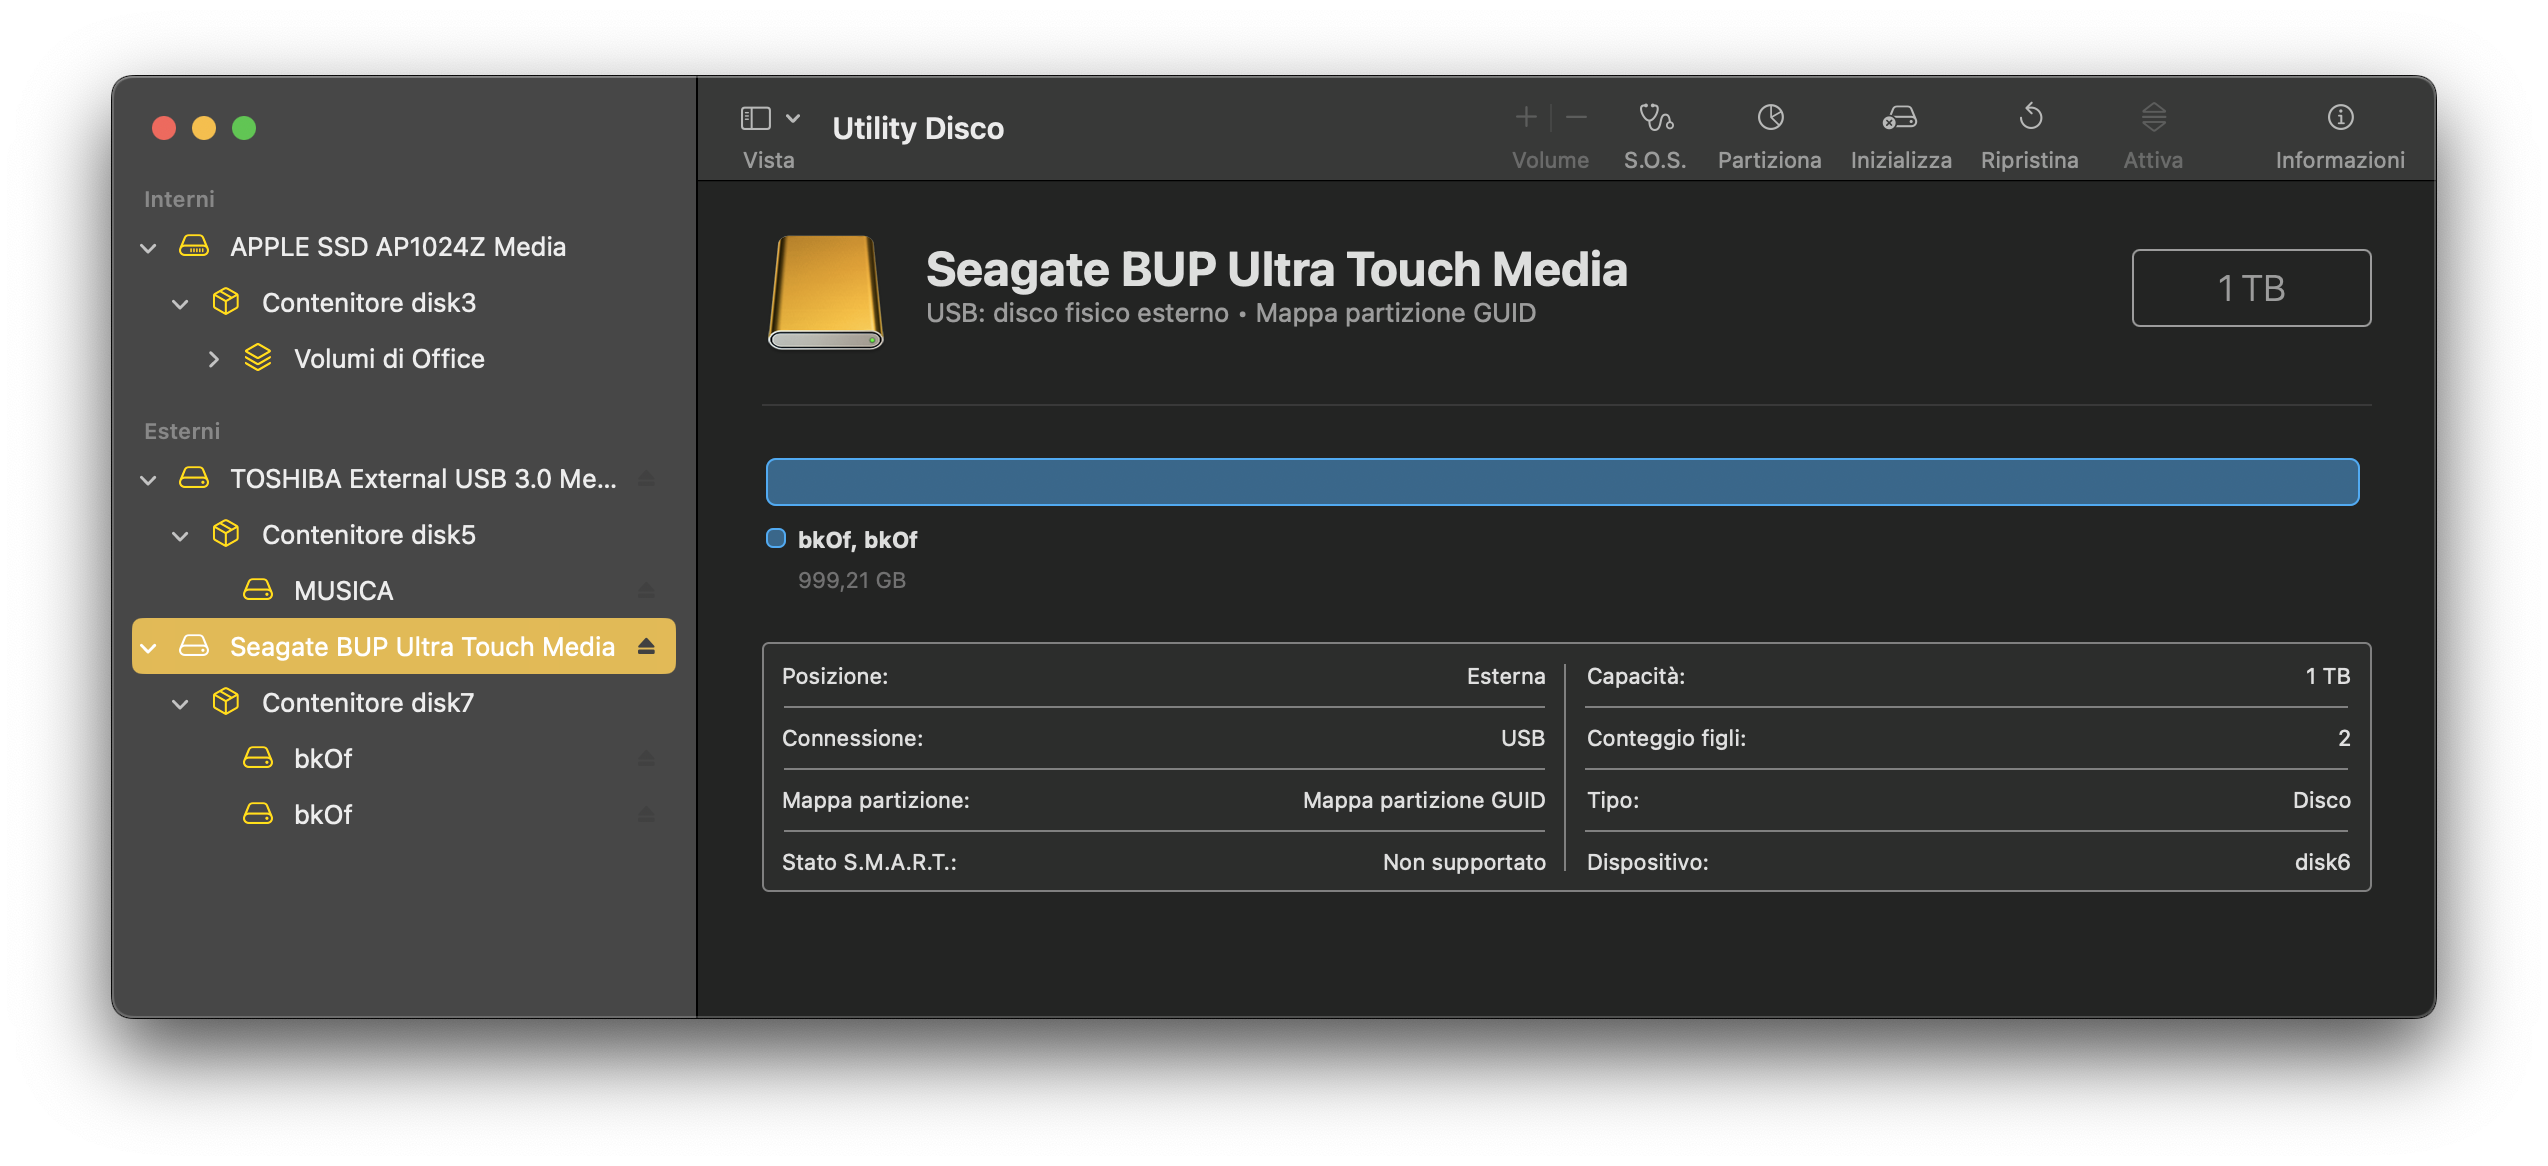Collapse Contenitore disk5 under TOSHIBA
2548x1166 pixels.
(180, 536)
